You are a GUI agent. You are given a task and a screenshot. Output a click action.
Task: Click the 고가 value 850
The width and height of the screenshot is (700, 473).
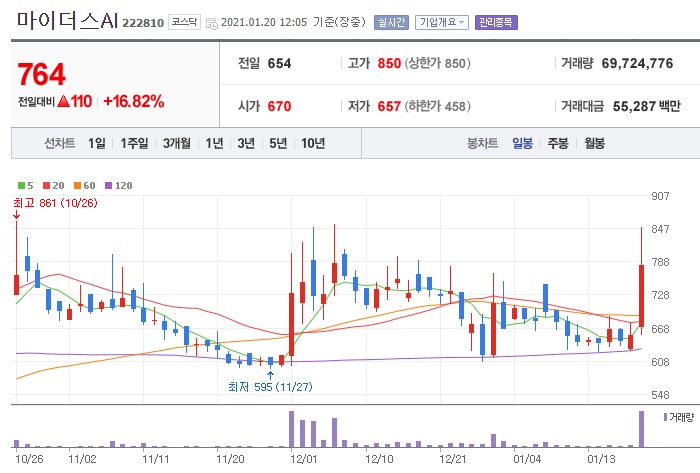click(389, 63)
